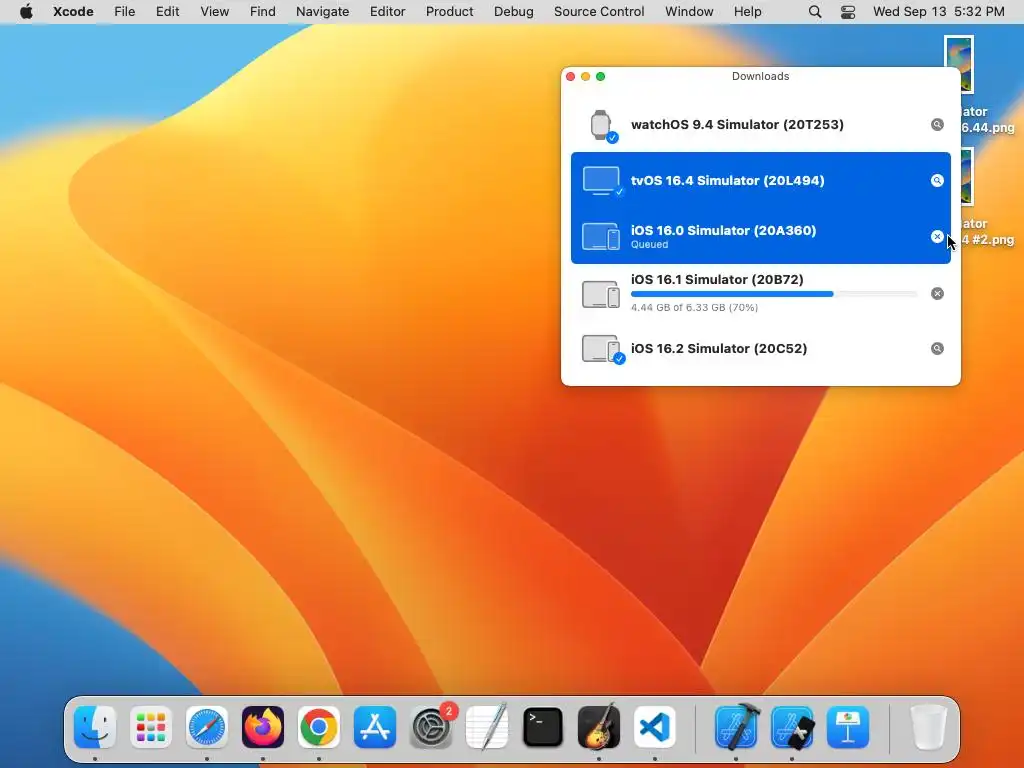Select the iOS 16.1 Simulator (20B72) text
This screenshot has width=1024, height=768.
[717, 280]
